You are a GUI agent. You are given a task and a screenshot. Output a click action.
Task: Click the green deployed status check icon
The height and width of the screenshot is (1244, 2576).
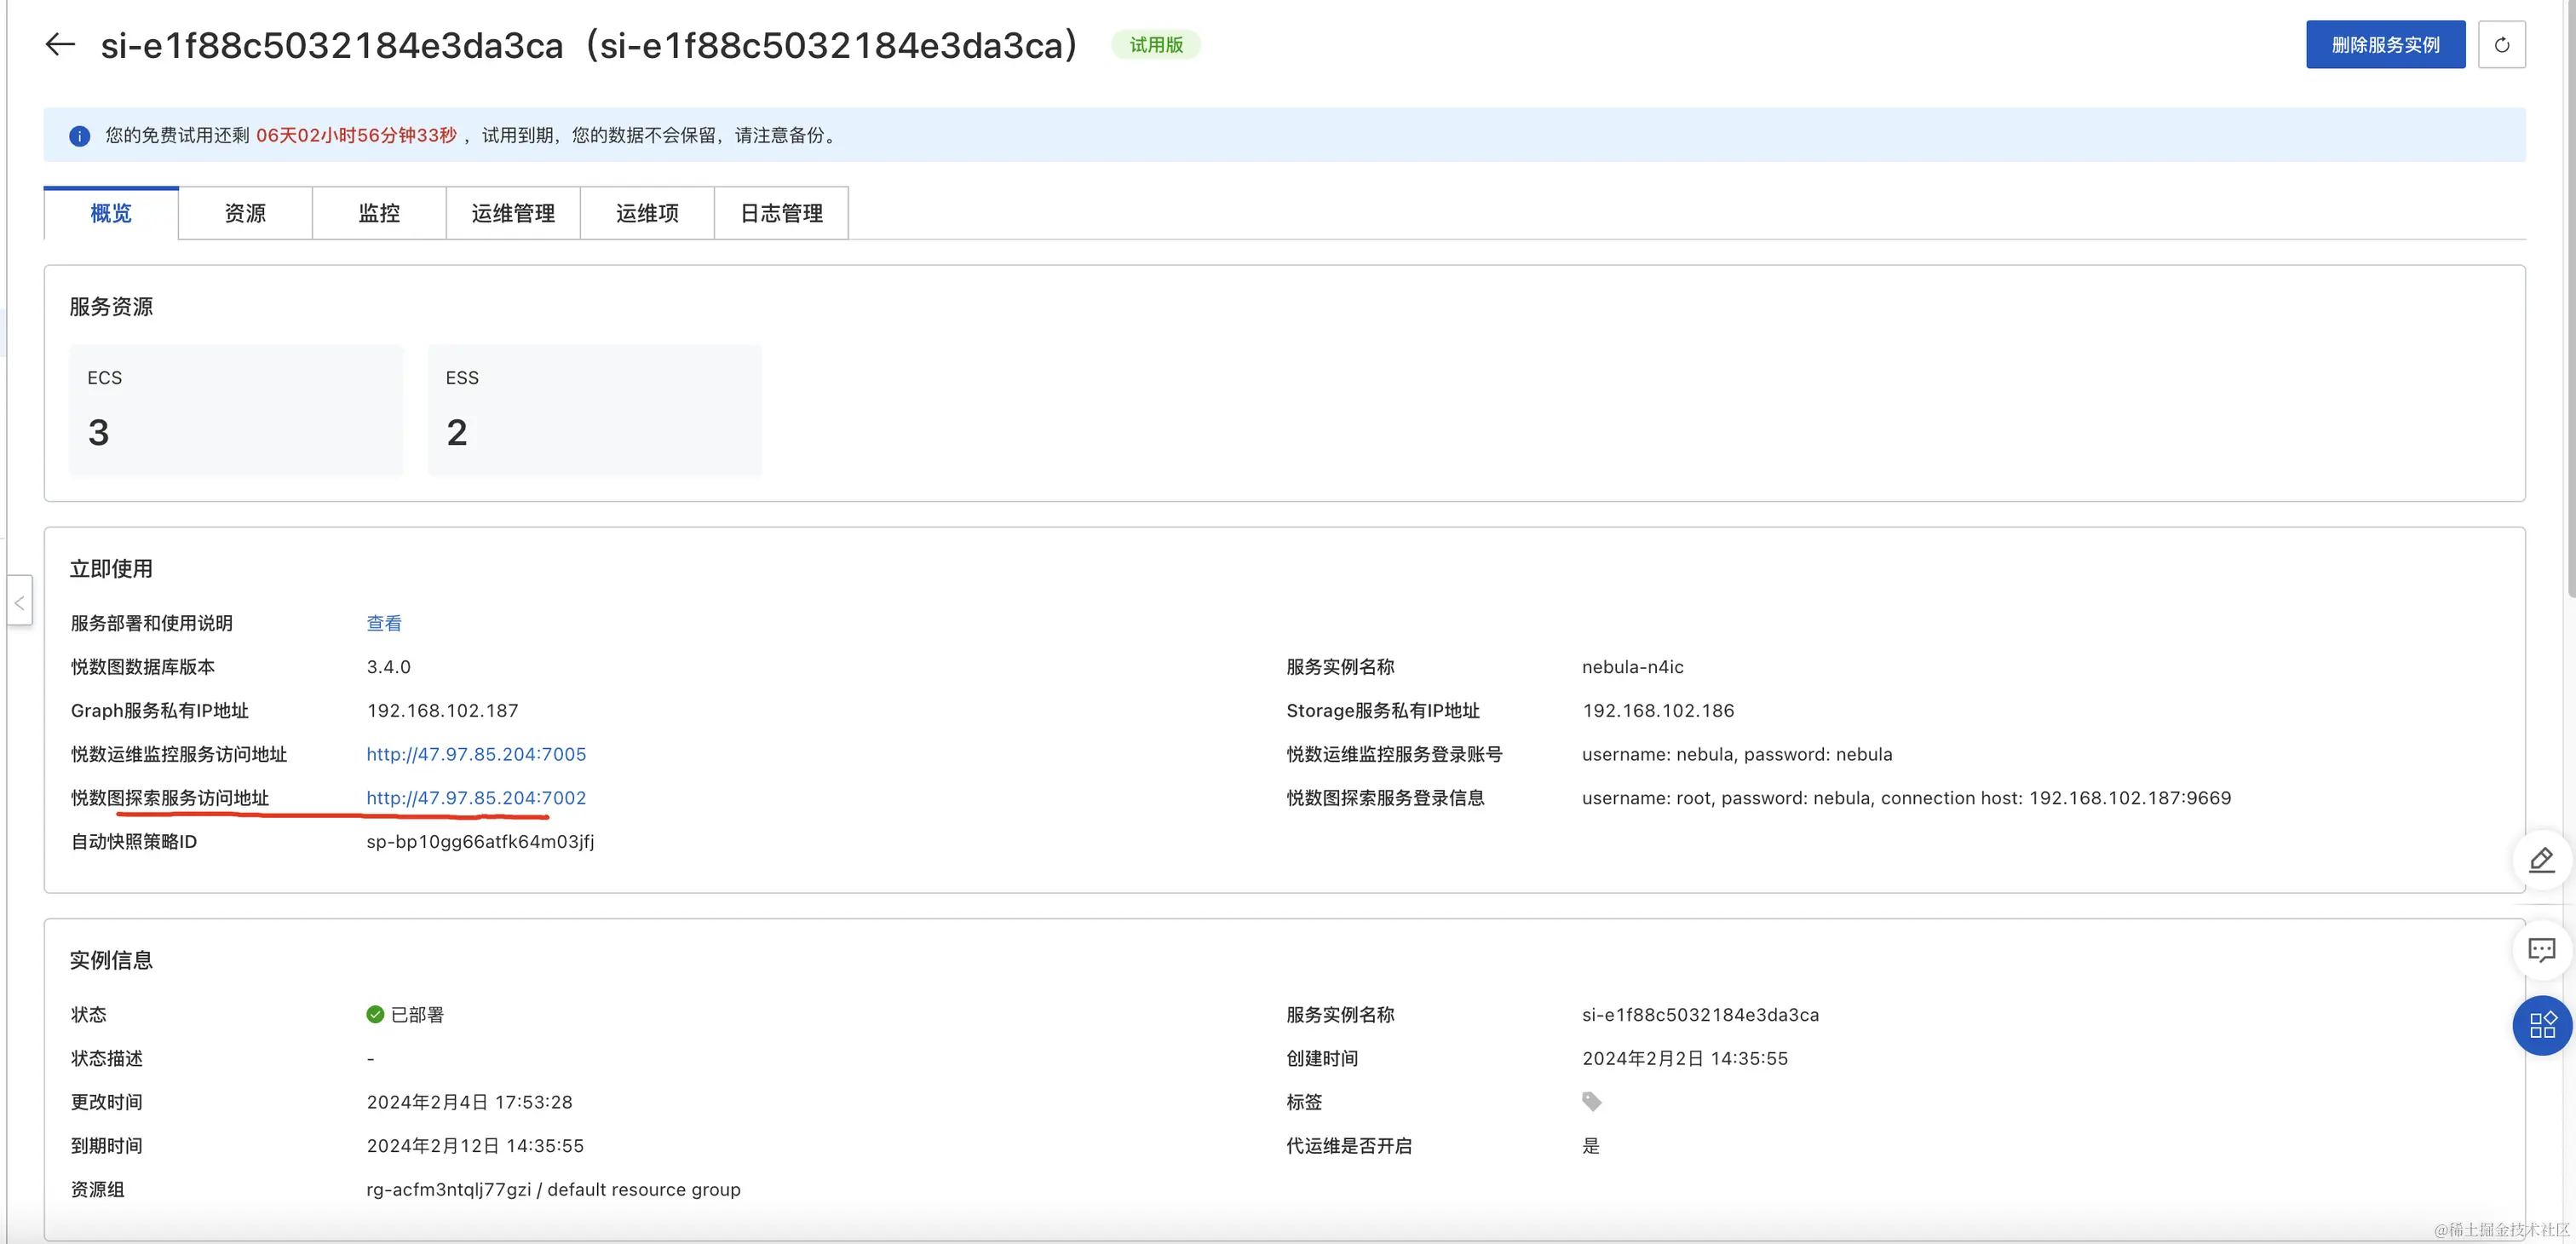(x=375, y=1015)
